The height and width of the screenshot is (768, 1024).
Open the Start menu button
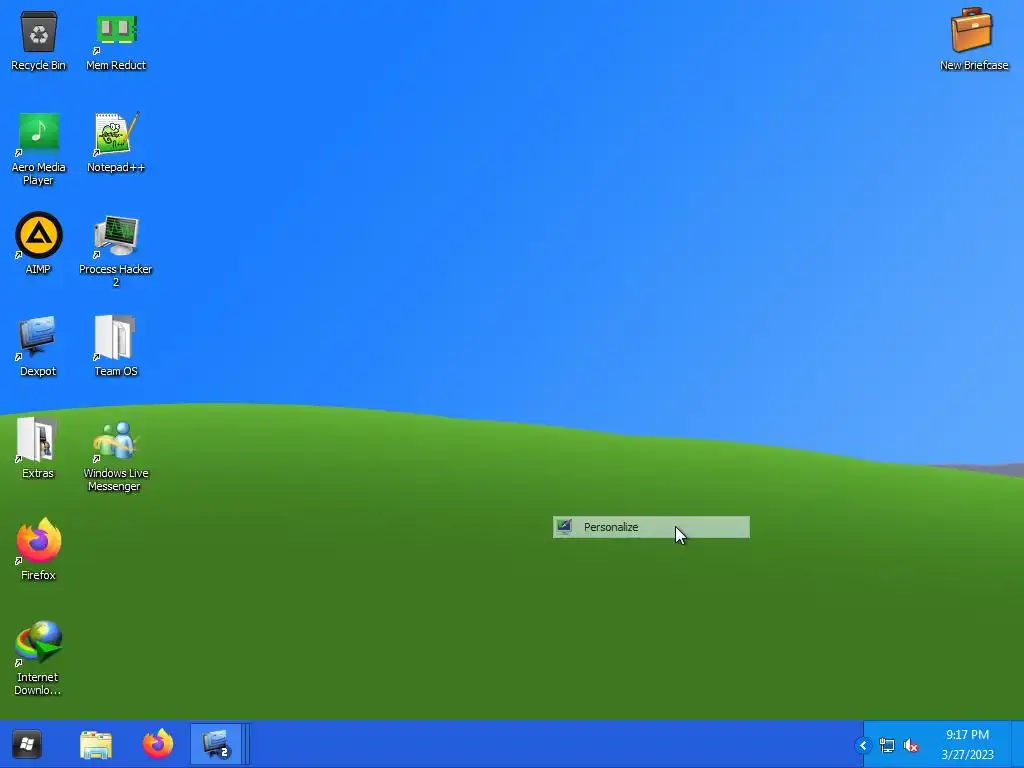pyautogui.click(x=27, y=744)
